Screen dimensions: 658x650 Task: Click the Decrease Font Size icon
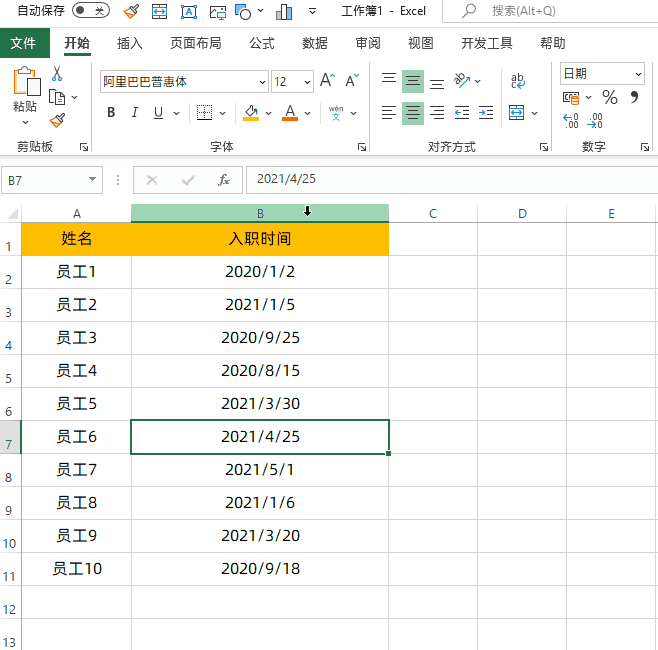pyautogui.click(x=352, y=80)
